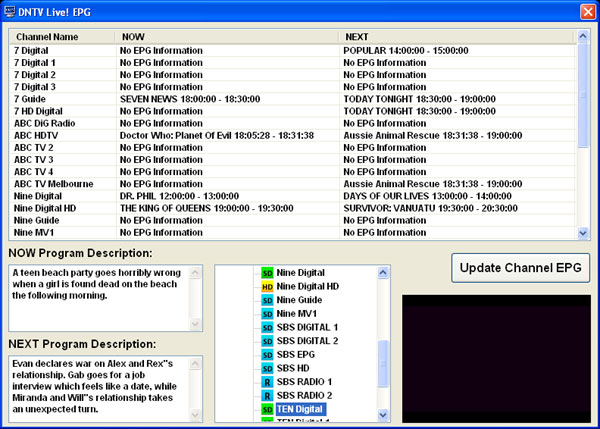Select SBS DIGITAL 2 in the channel tree
This screenshot has width=600, height=429.
[307, 341]
